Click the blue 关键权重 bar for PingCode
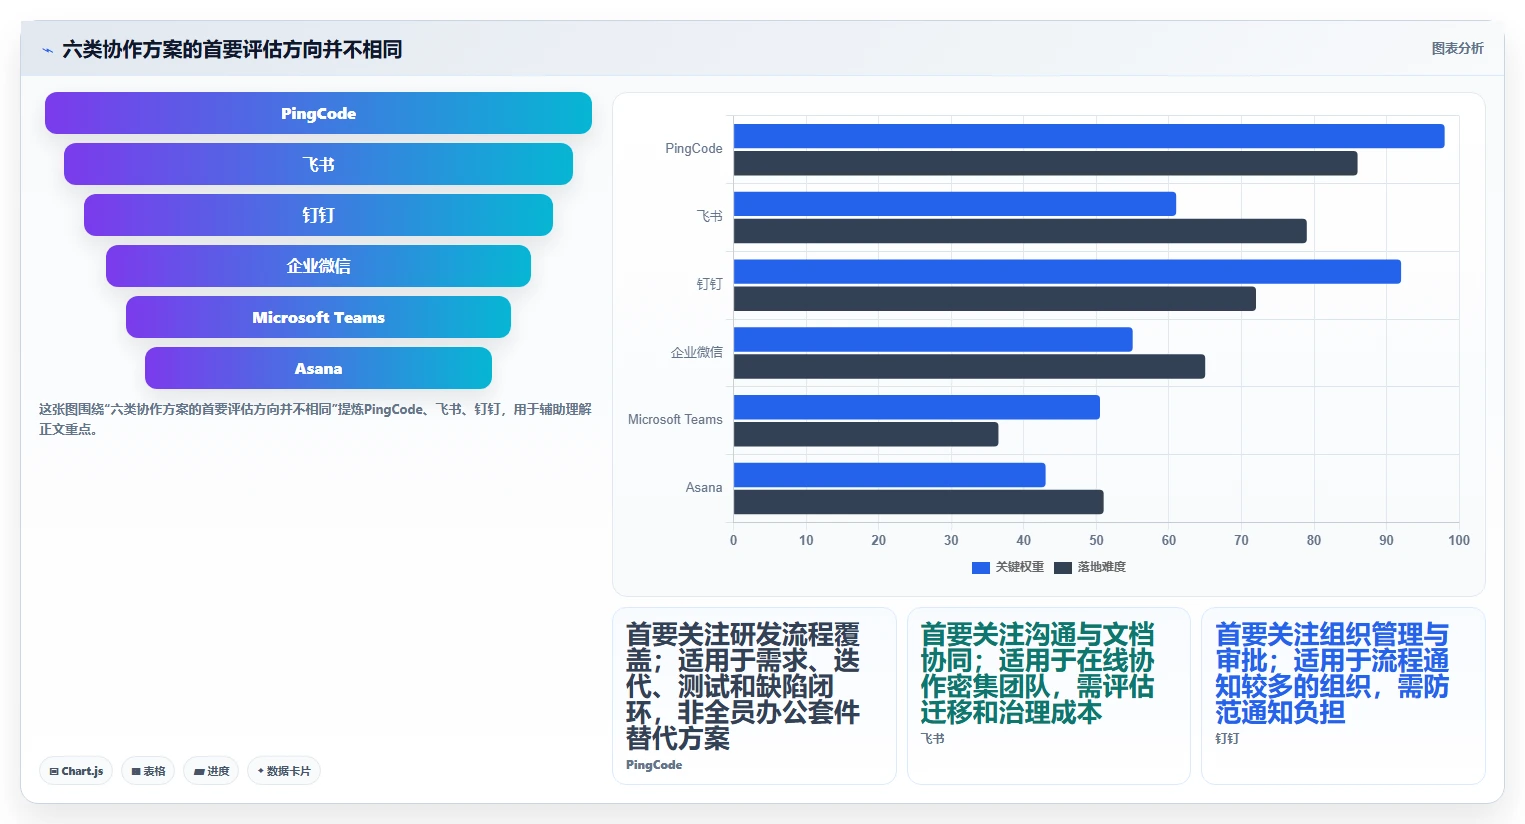The width and height of the screenshot is (1525, 824). 1089,136
